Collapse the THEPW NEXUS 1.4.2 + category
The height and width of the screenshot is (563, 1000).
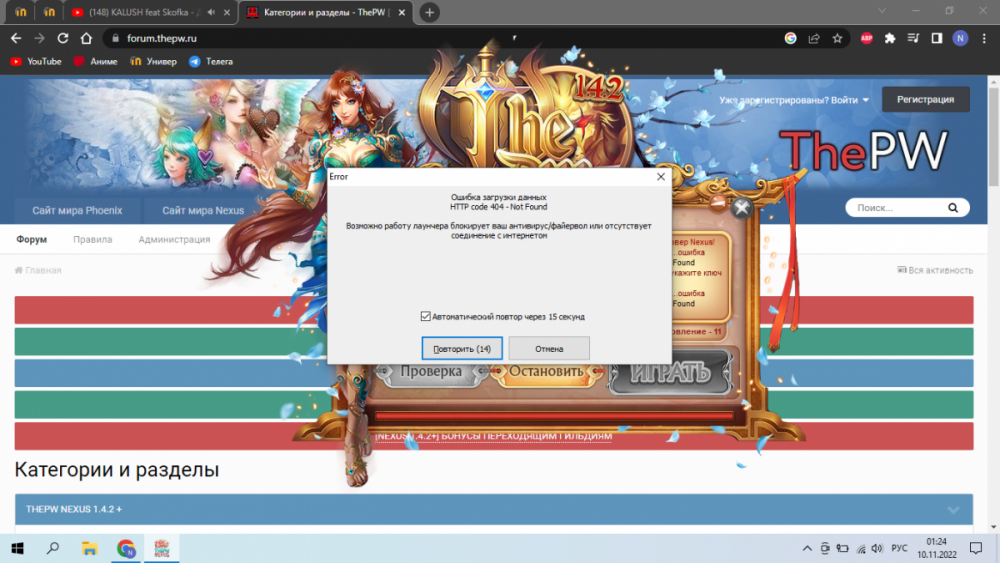pos(952,509)
